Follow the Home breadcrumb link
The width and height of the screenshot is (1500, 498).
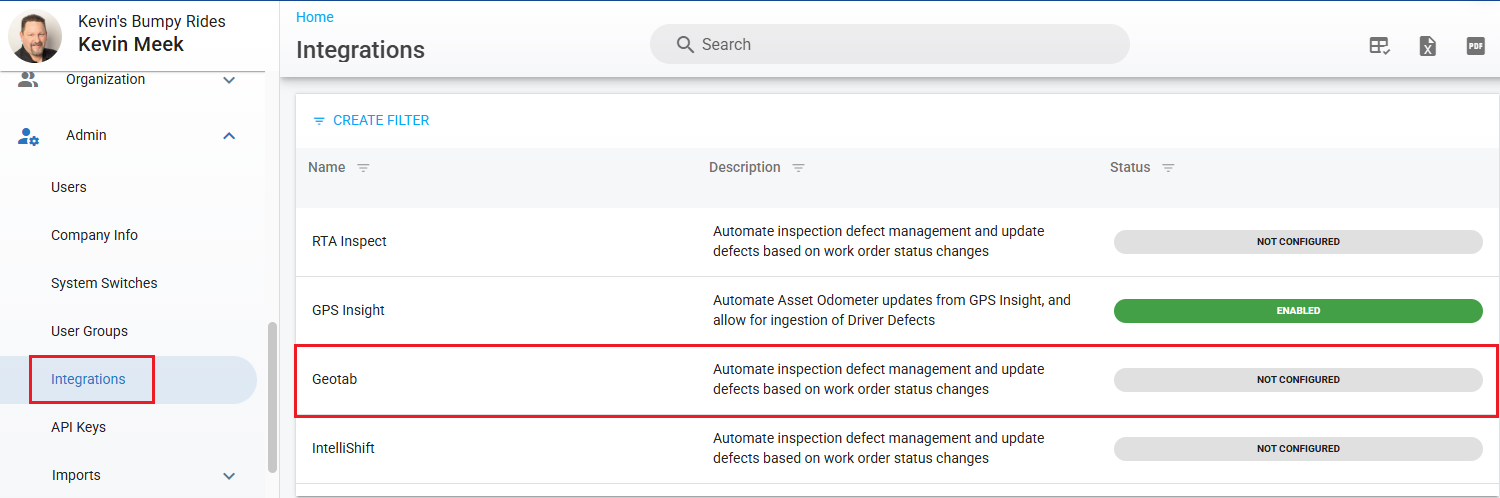(315, 17)
